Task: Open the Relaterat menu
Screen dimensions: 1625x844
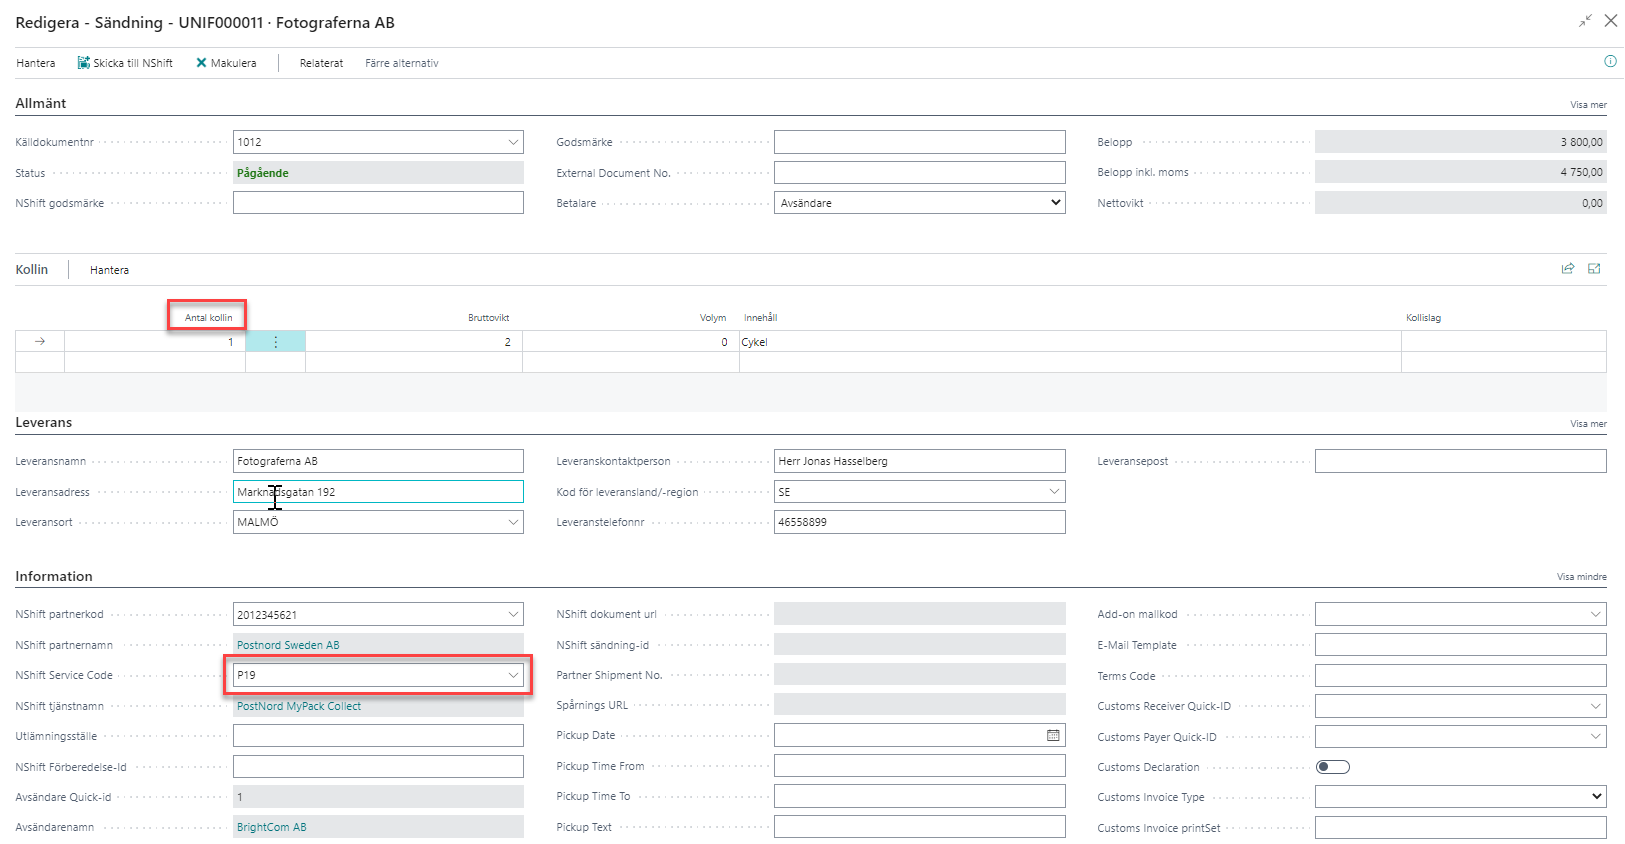Action: coord(321,63)
